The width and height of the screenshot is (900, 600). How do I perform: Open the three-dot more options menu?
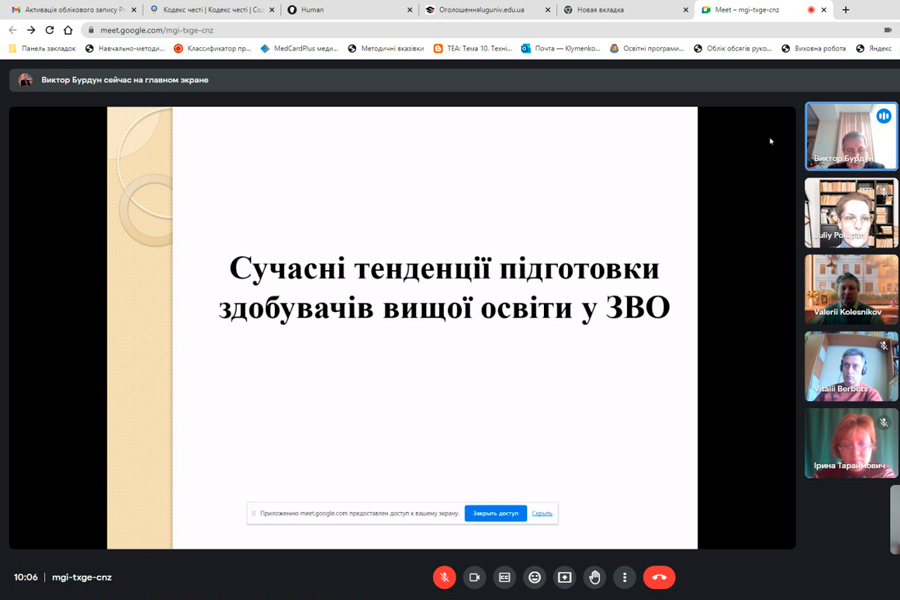(x=625, y=577)
